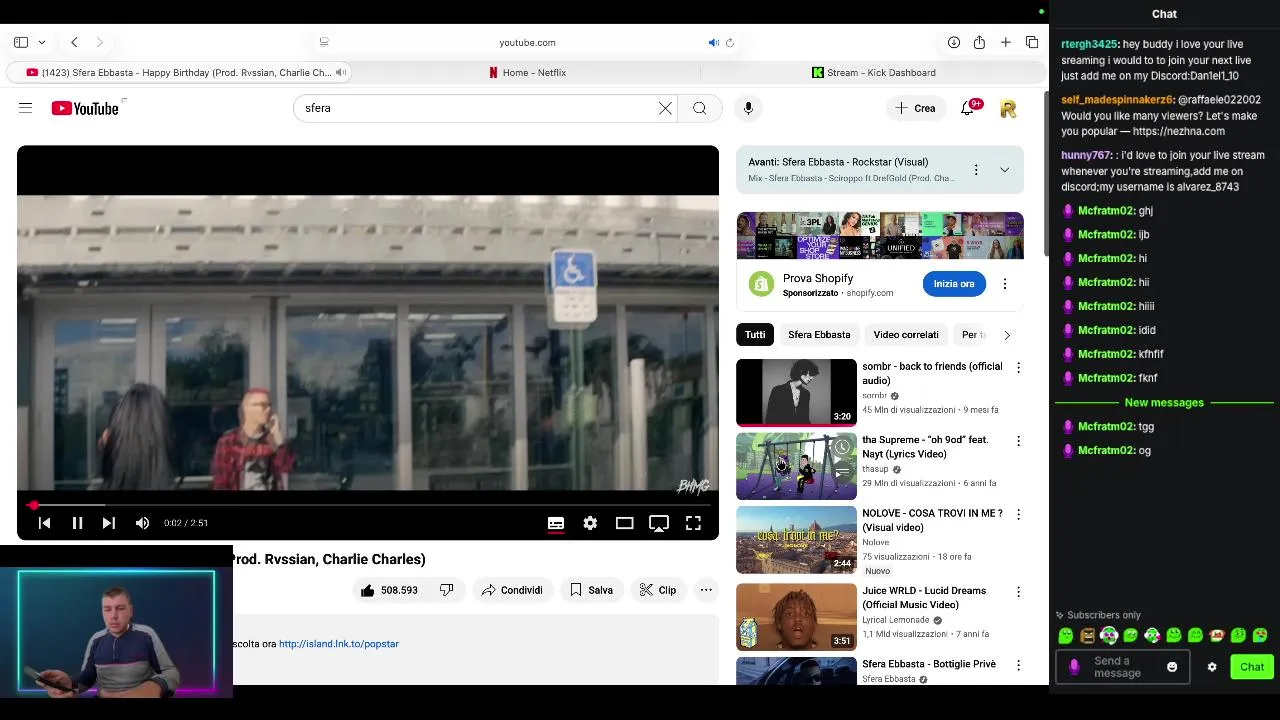Open YouTube hamburger guide menu
The image size is (1280, 720).
tap(26, 108)
